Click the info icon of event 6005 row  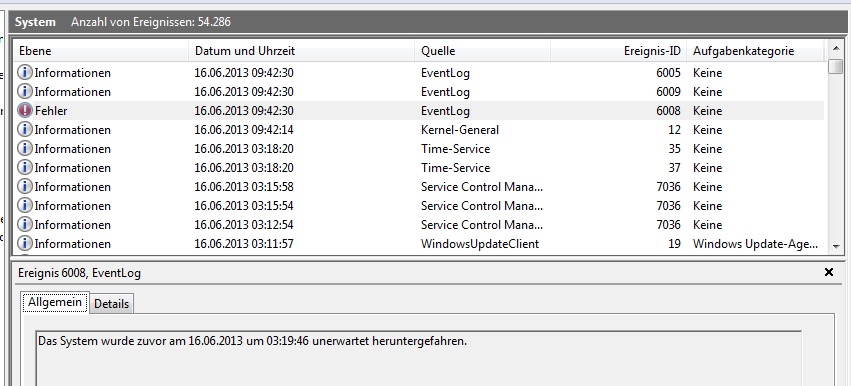pyautogui.click(x=25, y=72)
